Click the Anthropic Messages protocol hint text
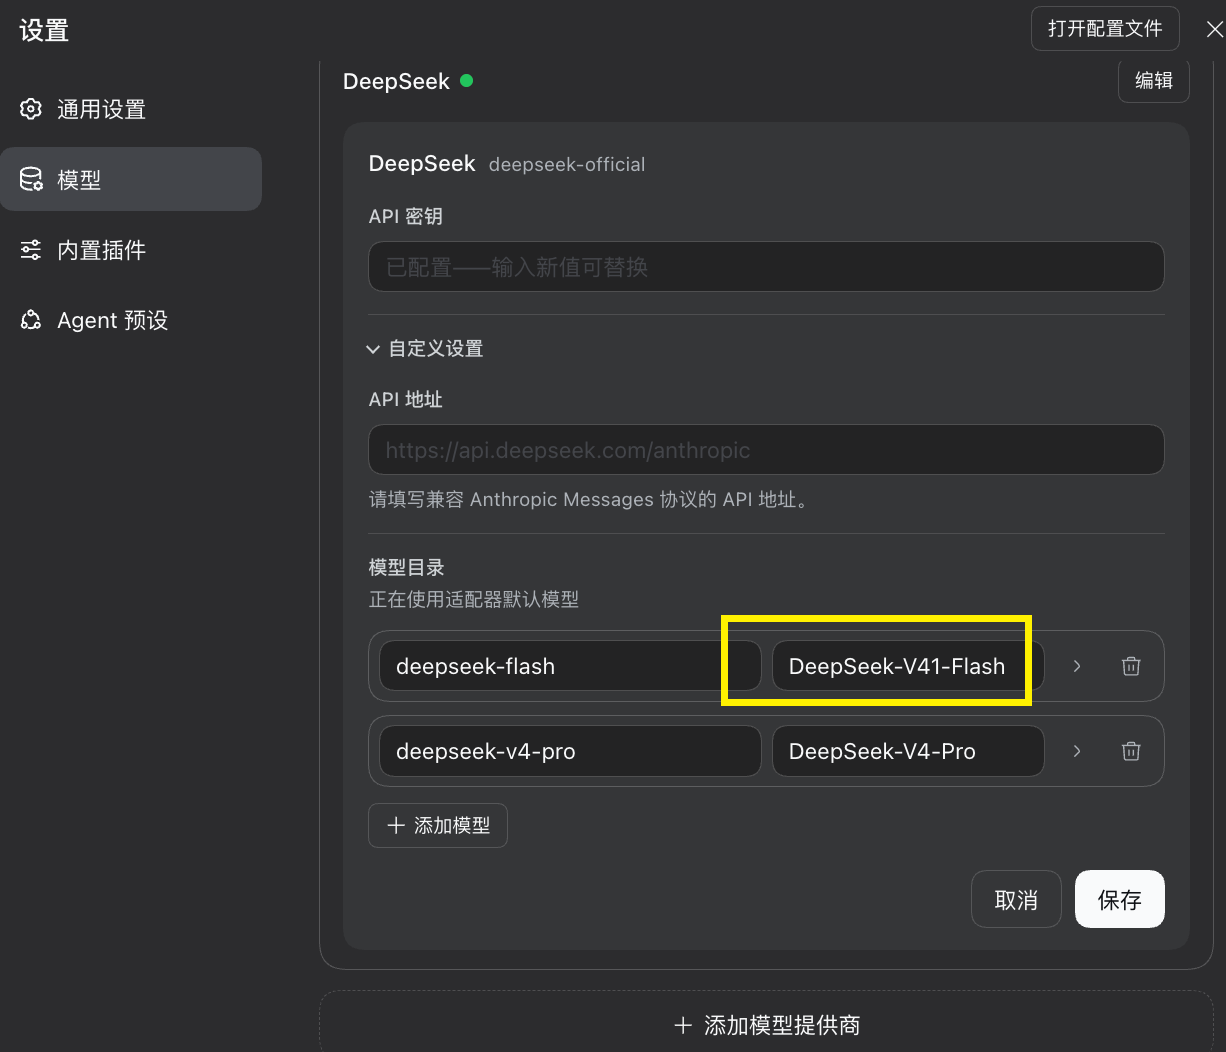 click(589, 500)
